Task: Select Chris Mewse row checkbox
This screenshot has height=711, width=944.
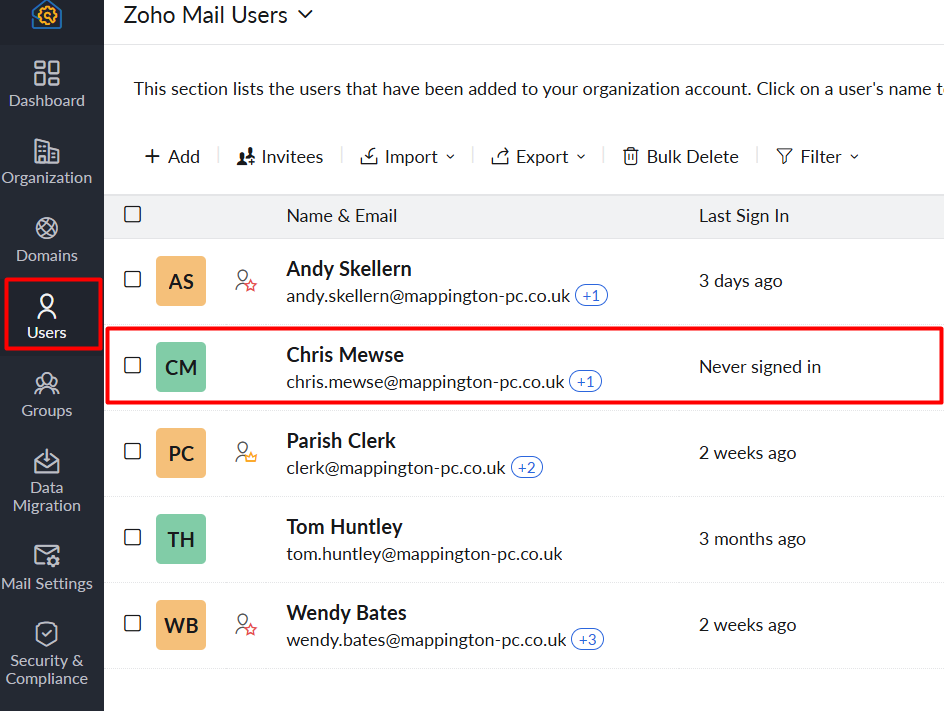Action: pos(133,365)
